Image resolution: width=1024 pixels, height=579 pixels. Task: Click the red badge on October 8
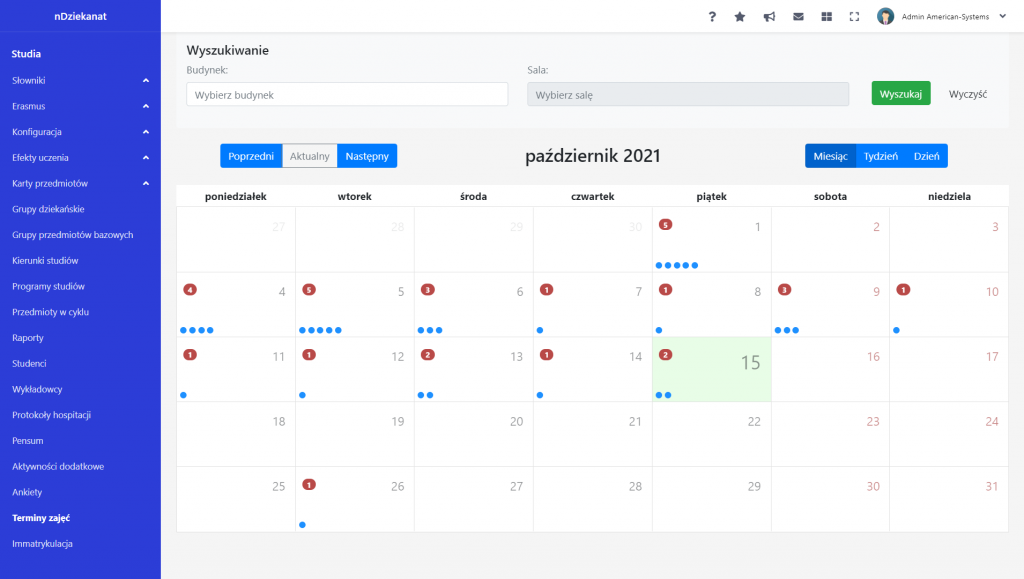coord(665,289)
